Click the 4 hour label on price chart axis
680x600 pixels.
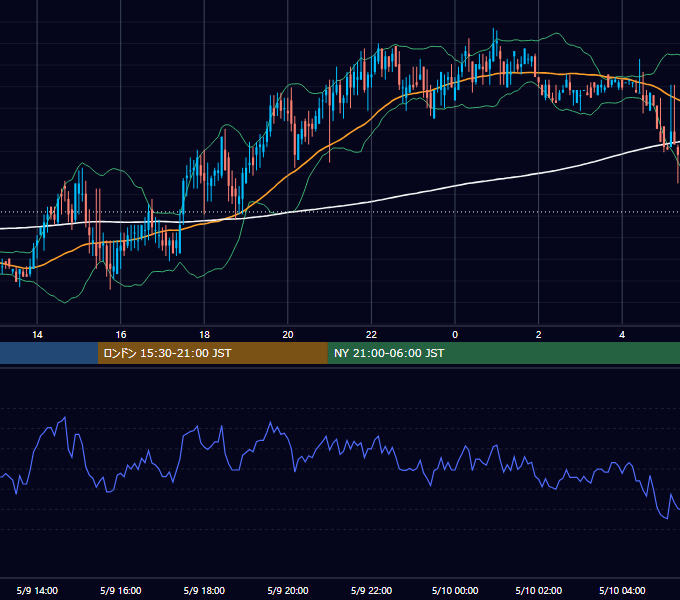coord(622,335)
